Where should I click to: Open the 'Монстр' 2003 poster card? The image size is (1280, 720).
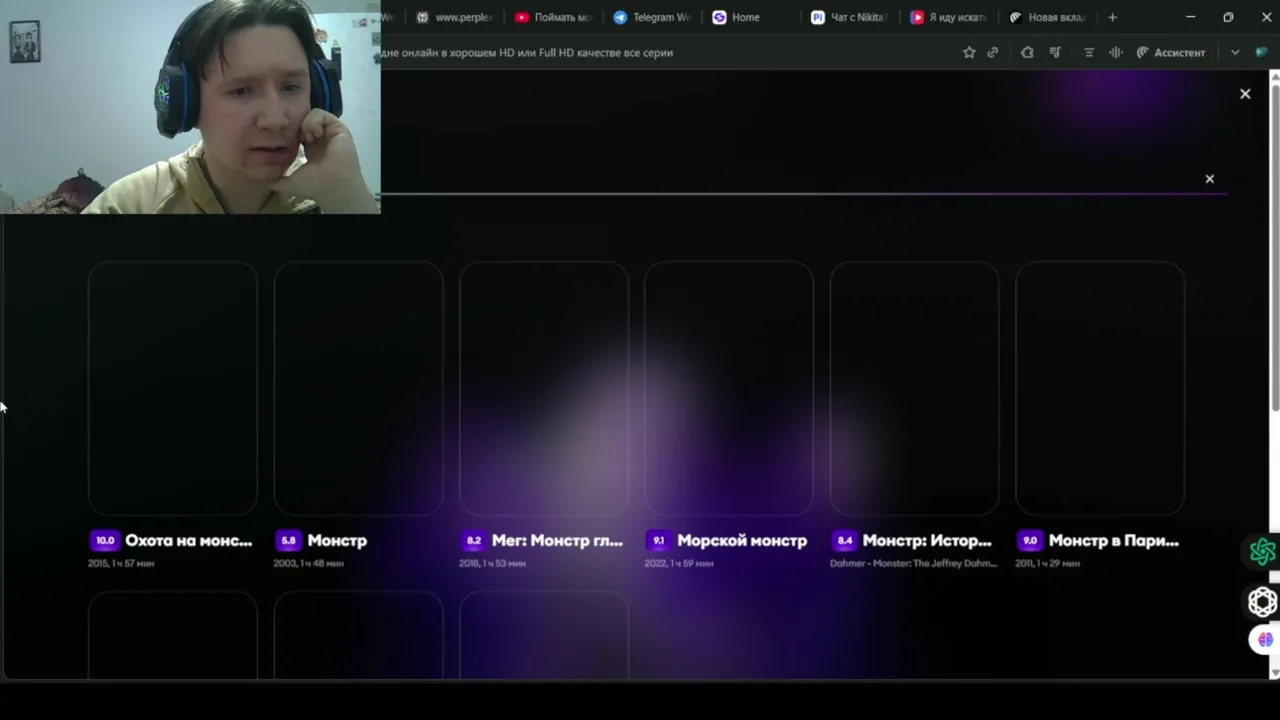coord(358,388)
